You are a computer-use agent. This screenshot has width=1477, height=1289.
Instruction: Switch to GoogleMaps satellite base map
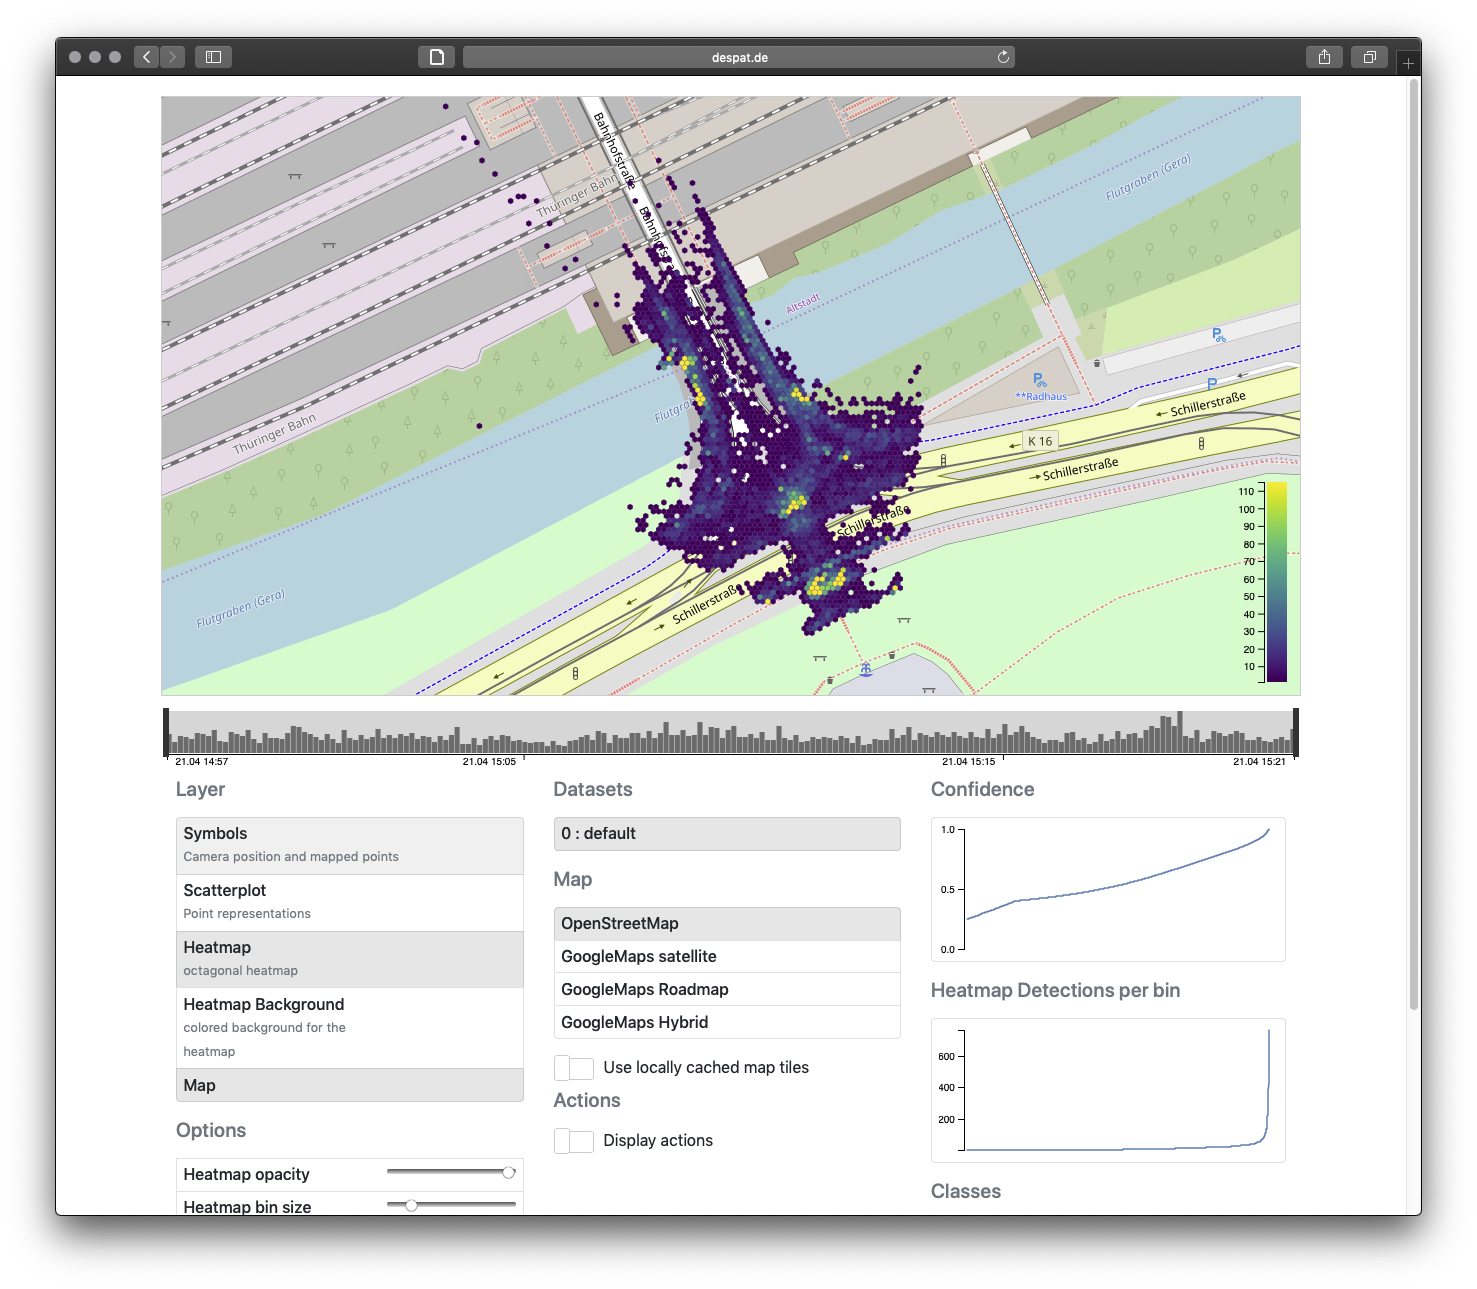coord(727,956)
